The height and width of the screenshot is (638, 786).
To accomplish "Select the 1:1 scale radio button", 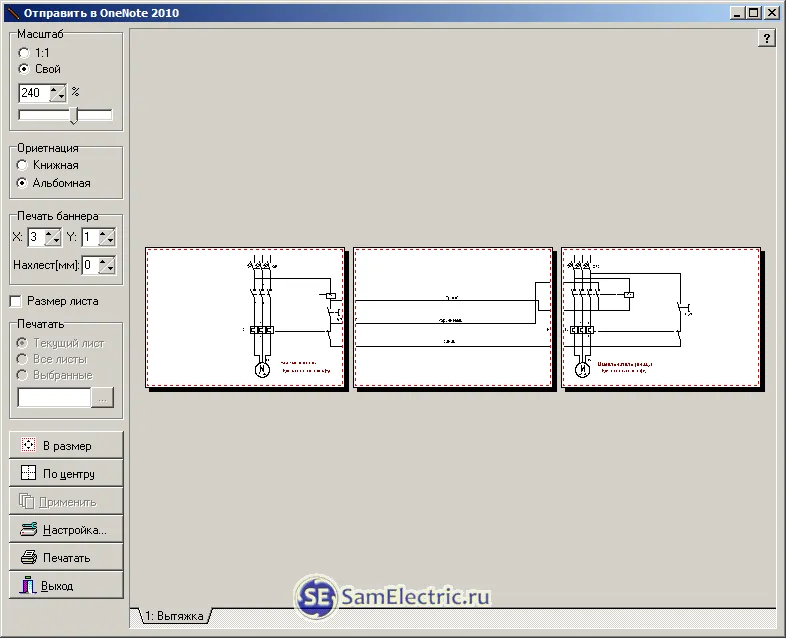I will click(24, 53).
